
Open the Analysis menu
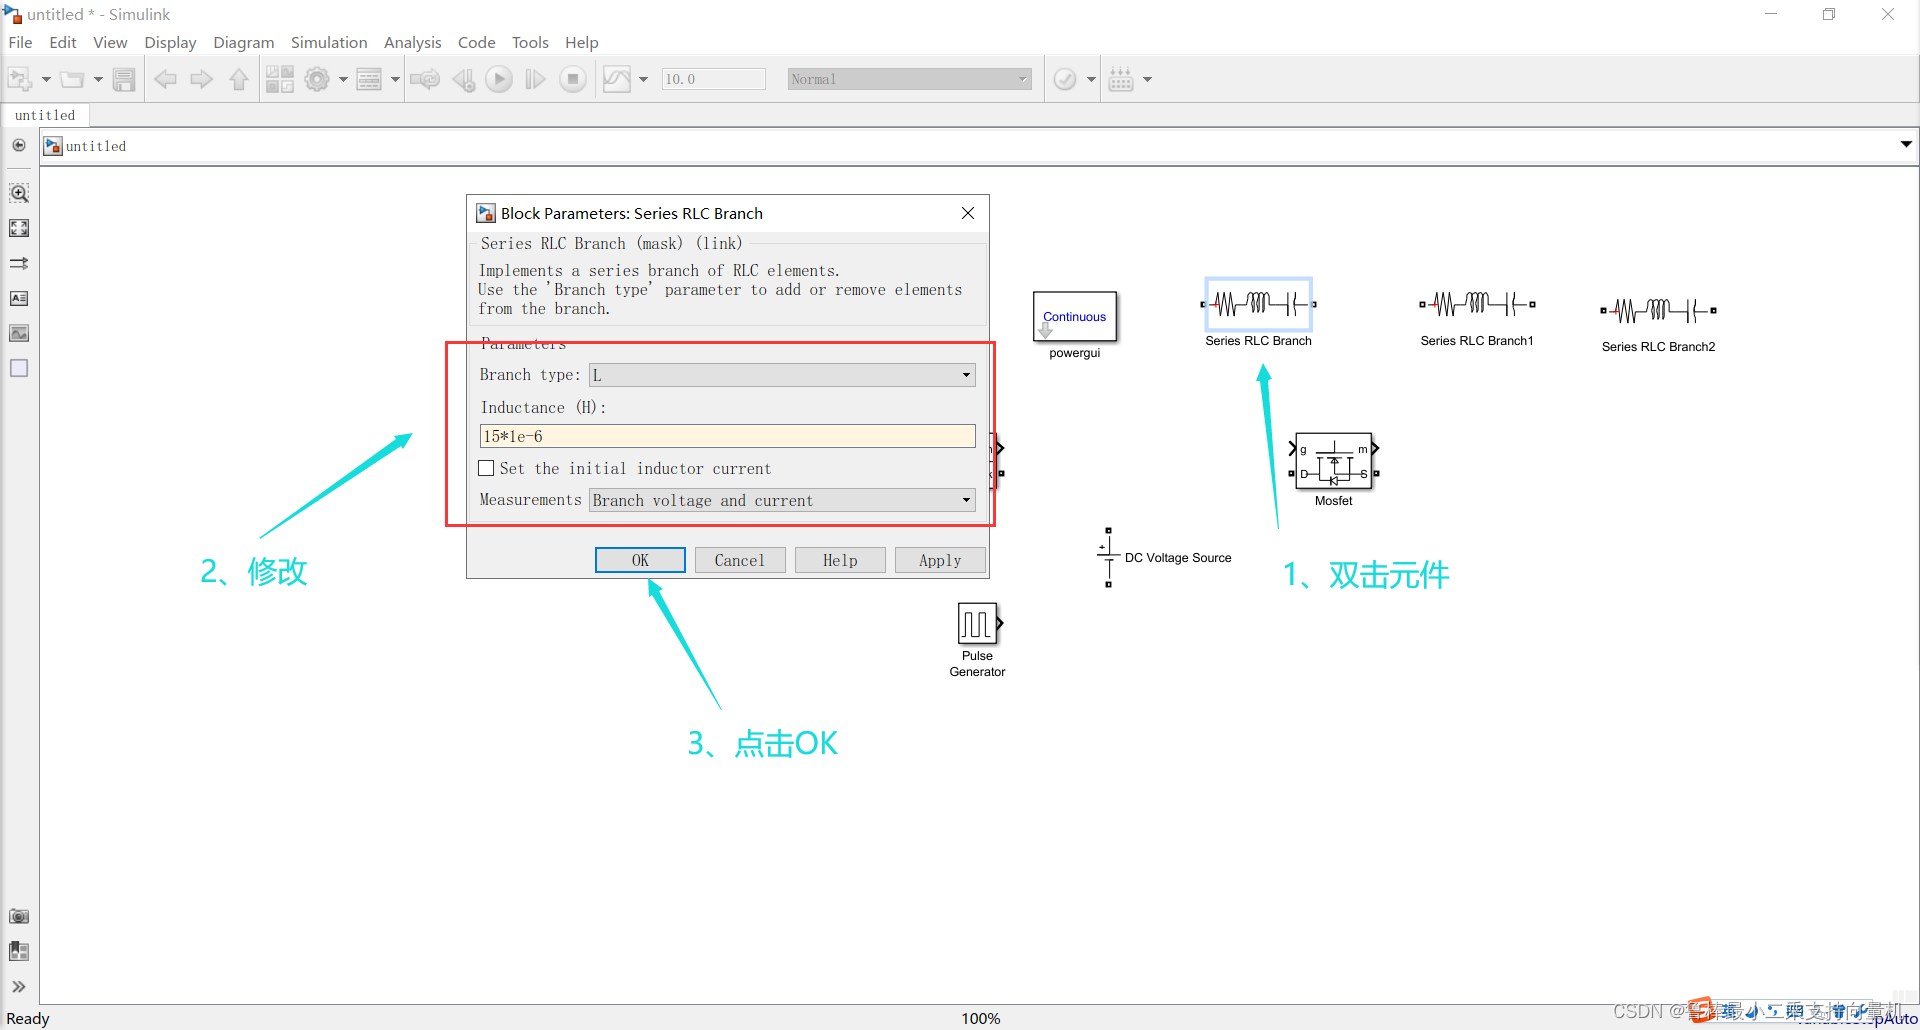[412, 42]
